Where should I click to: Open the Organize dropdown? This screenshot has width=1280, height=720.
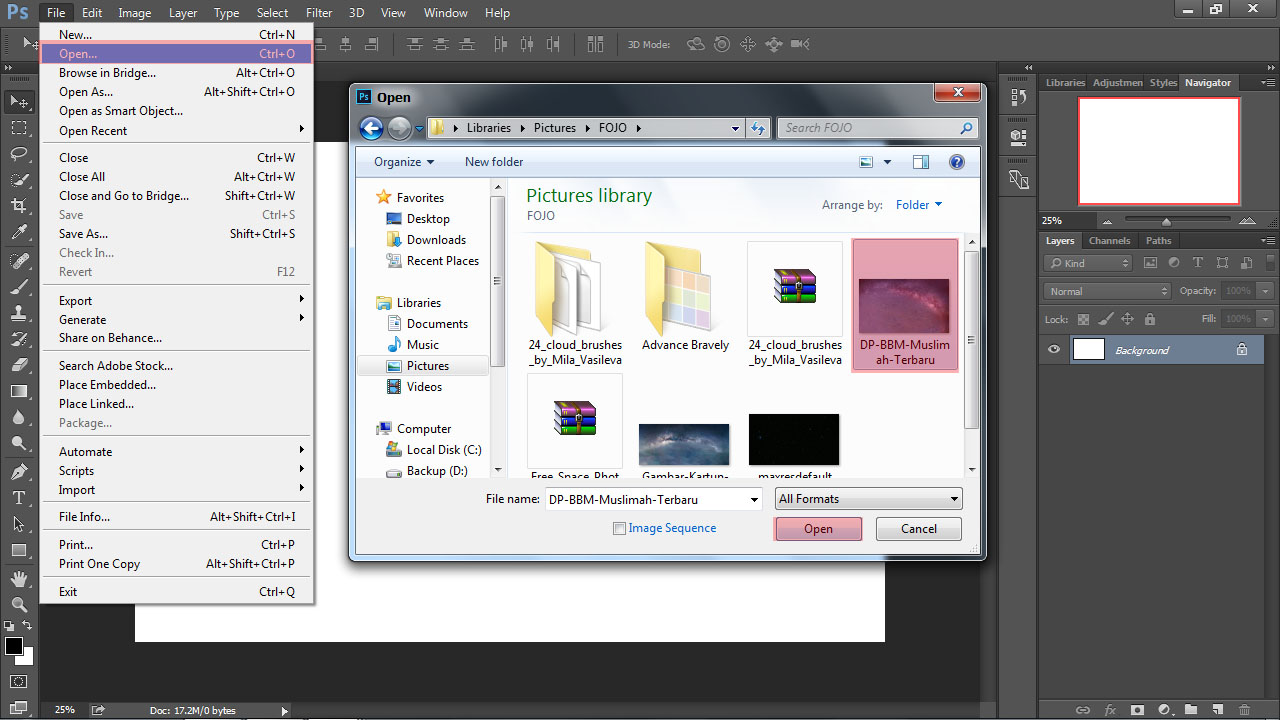pyautogui.click(x=404, y=162)
